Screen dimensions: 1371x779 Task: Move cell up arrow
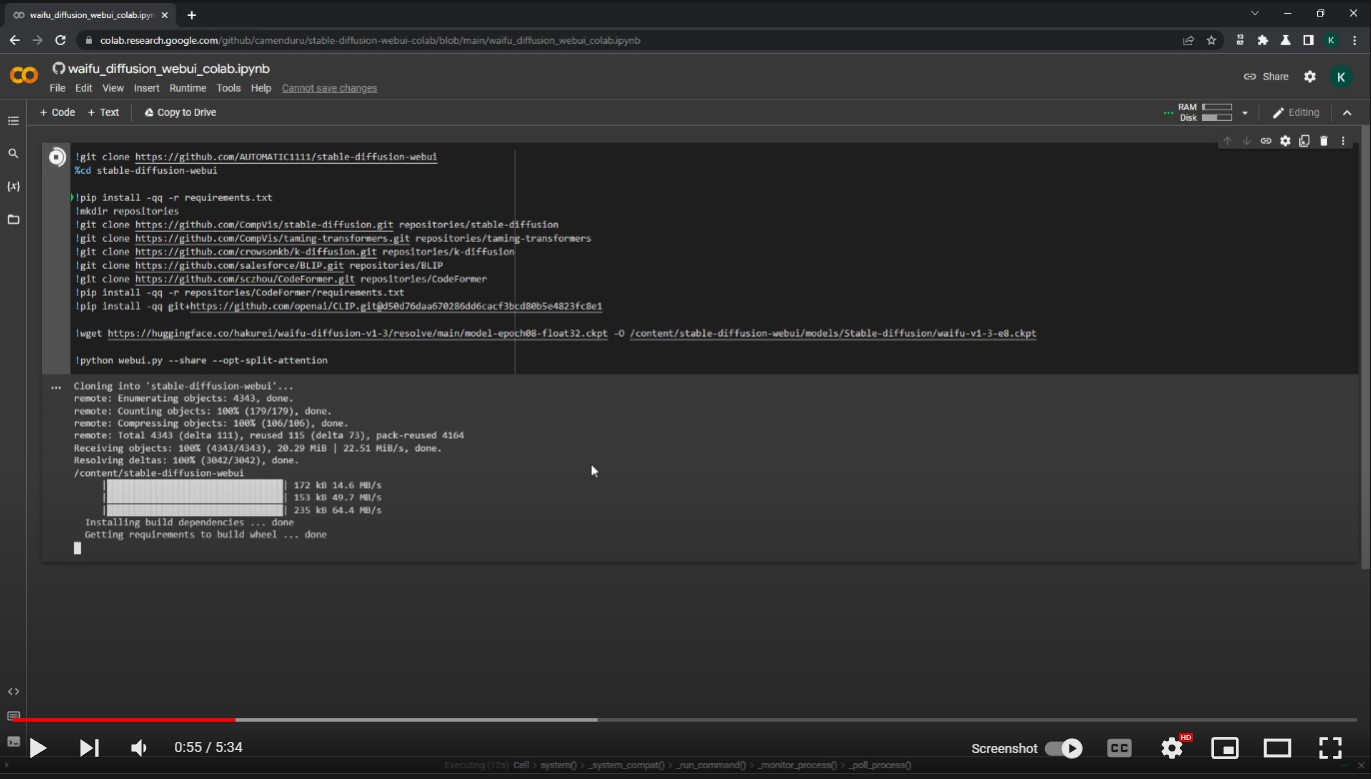click(x=1227, y=141)
